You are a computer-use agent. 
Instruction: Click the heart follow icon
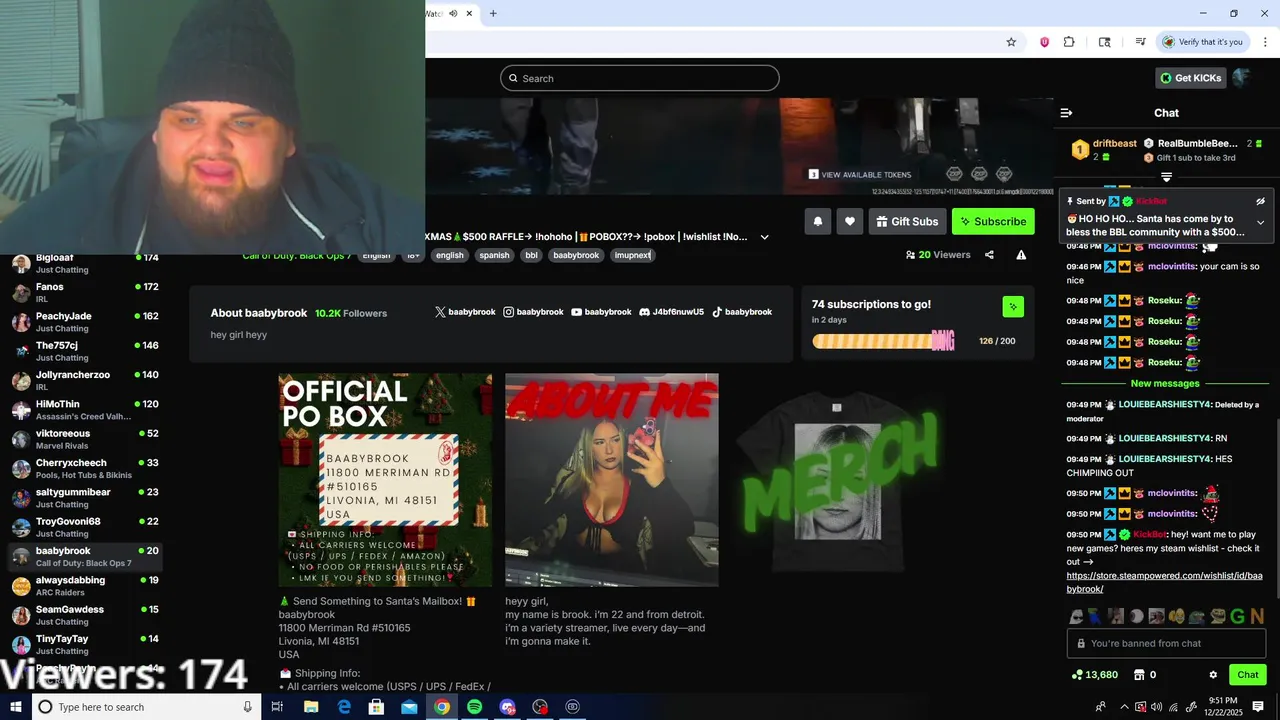849,221
